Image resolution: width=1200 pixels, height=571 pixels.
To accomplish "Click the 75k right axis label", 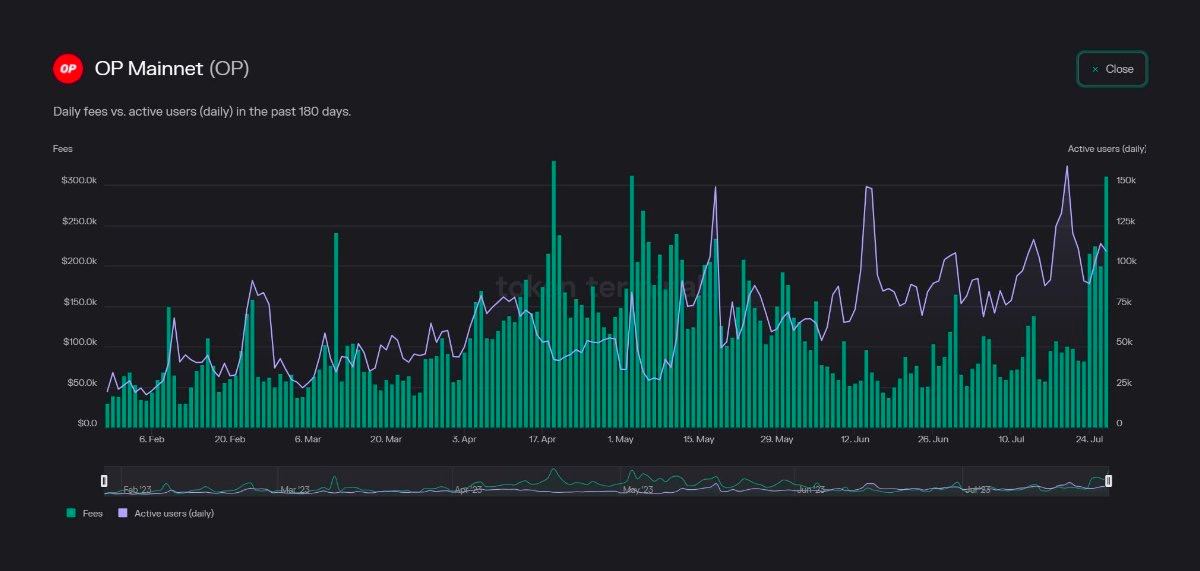I will click(x=1123, y=302).
